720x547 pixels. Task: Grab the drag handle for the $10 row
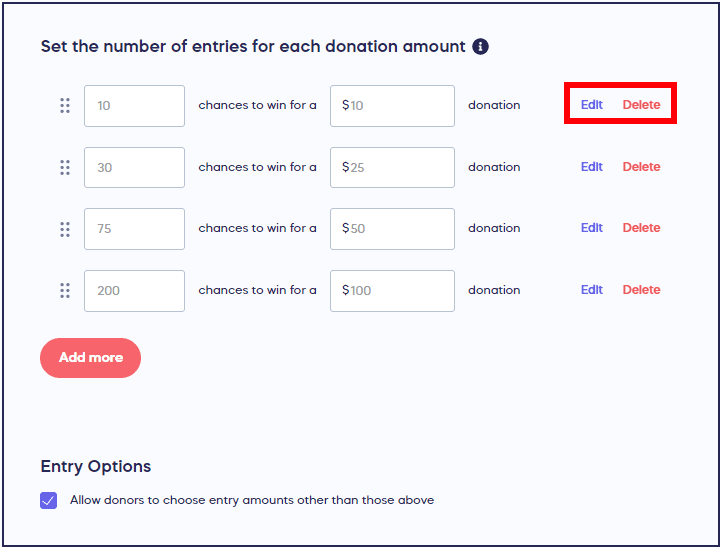[x=65, y=105]
